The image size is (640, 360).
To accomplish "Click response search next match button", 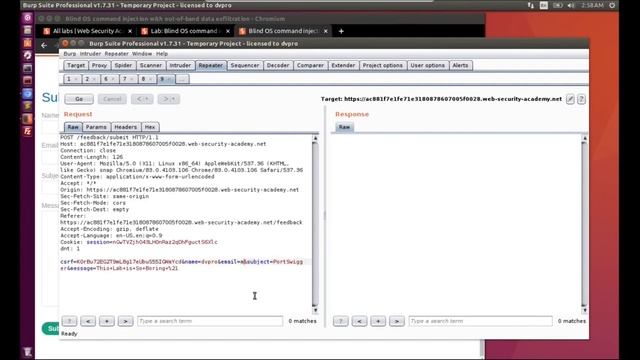I will coord(397,321).
